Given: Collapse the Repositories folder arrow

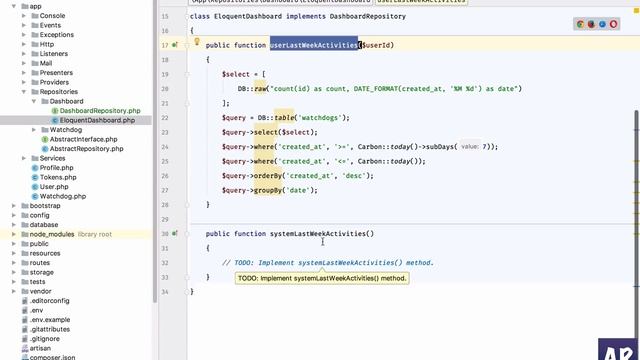Looking at the screenshot, I should click(24, 92).
